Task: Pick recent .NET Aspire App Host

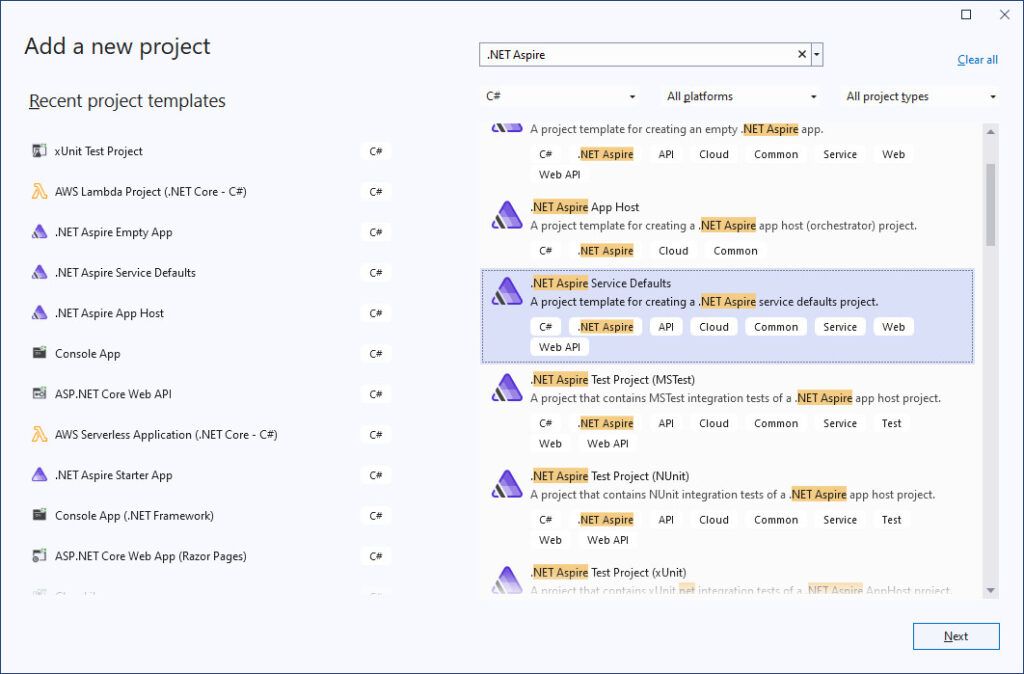Action: 109,313
